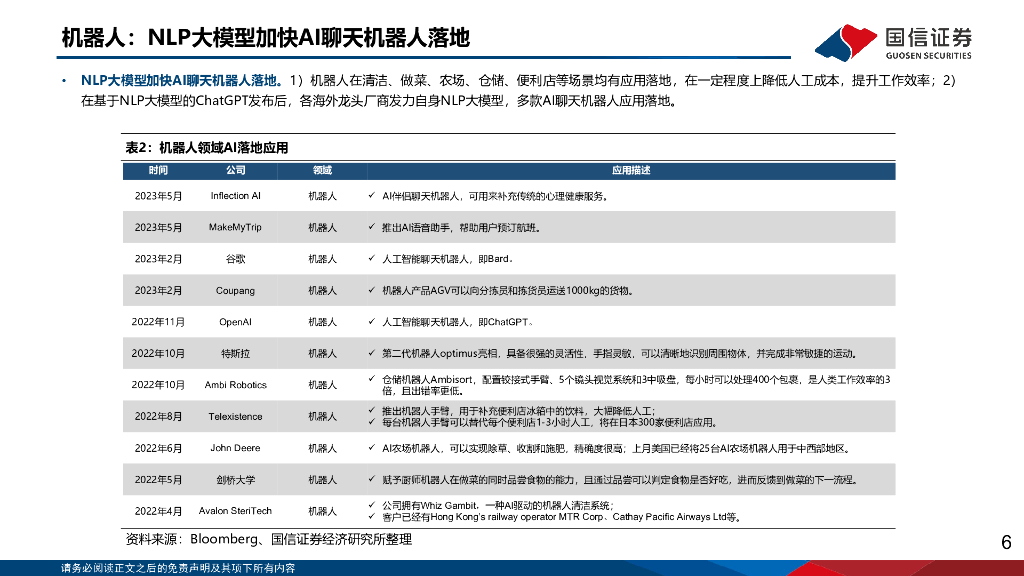Click the 公司 column header
1024x576 pixels.
(234, 171)
